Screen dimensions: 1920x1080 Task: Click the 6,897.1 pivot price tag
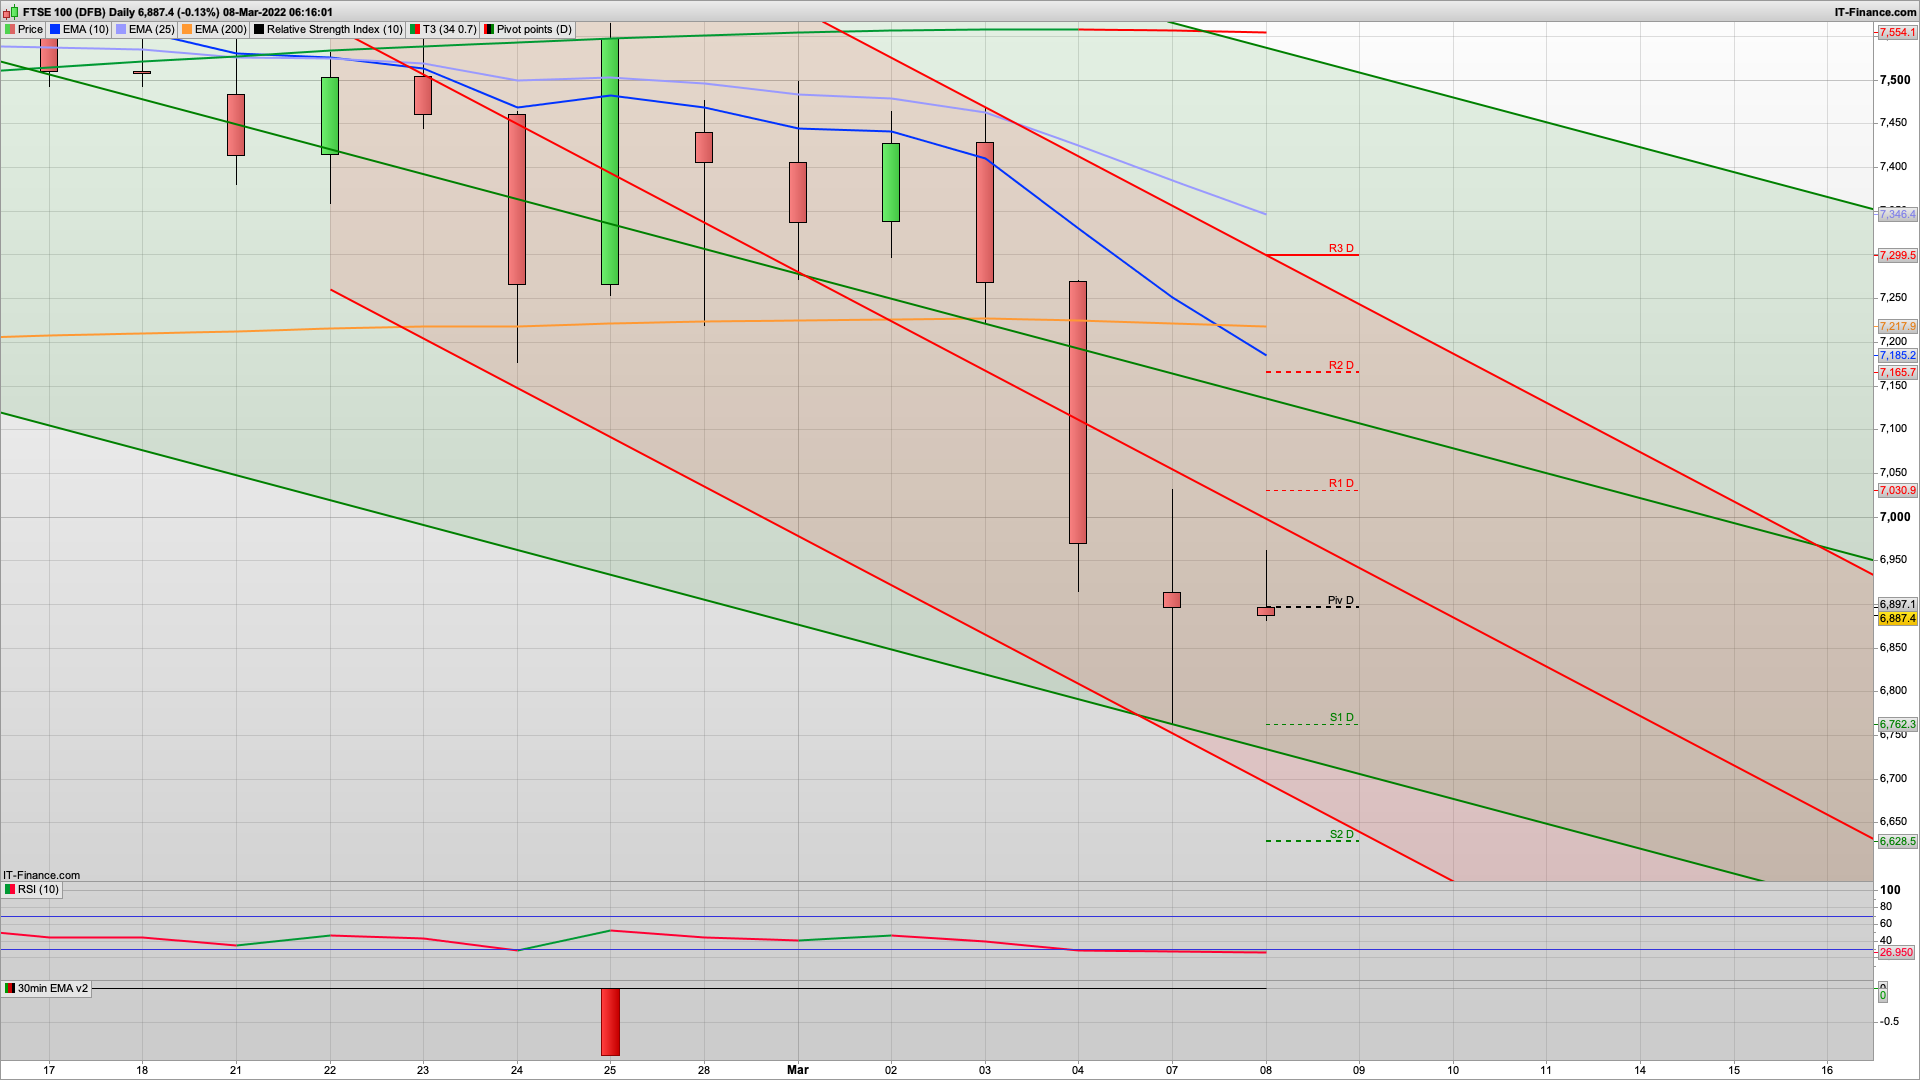coord(1897,604)
